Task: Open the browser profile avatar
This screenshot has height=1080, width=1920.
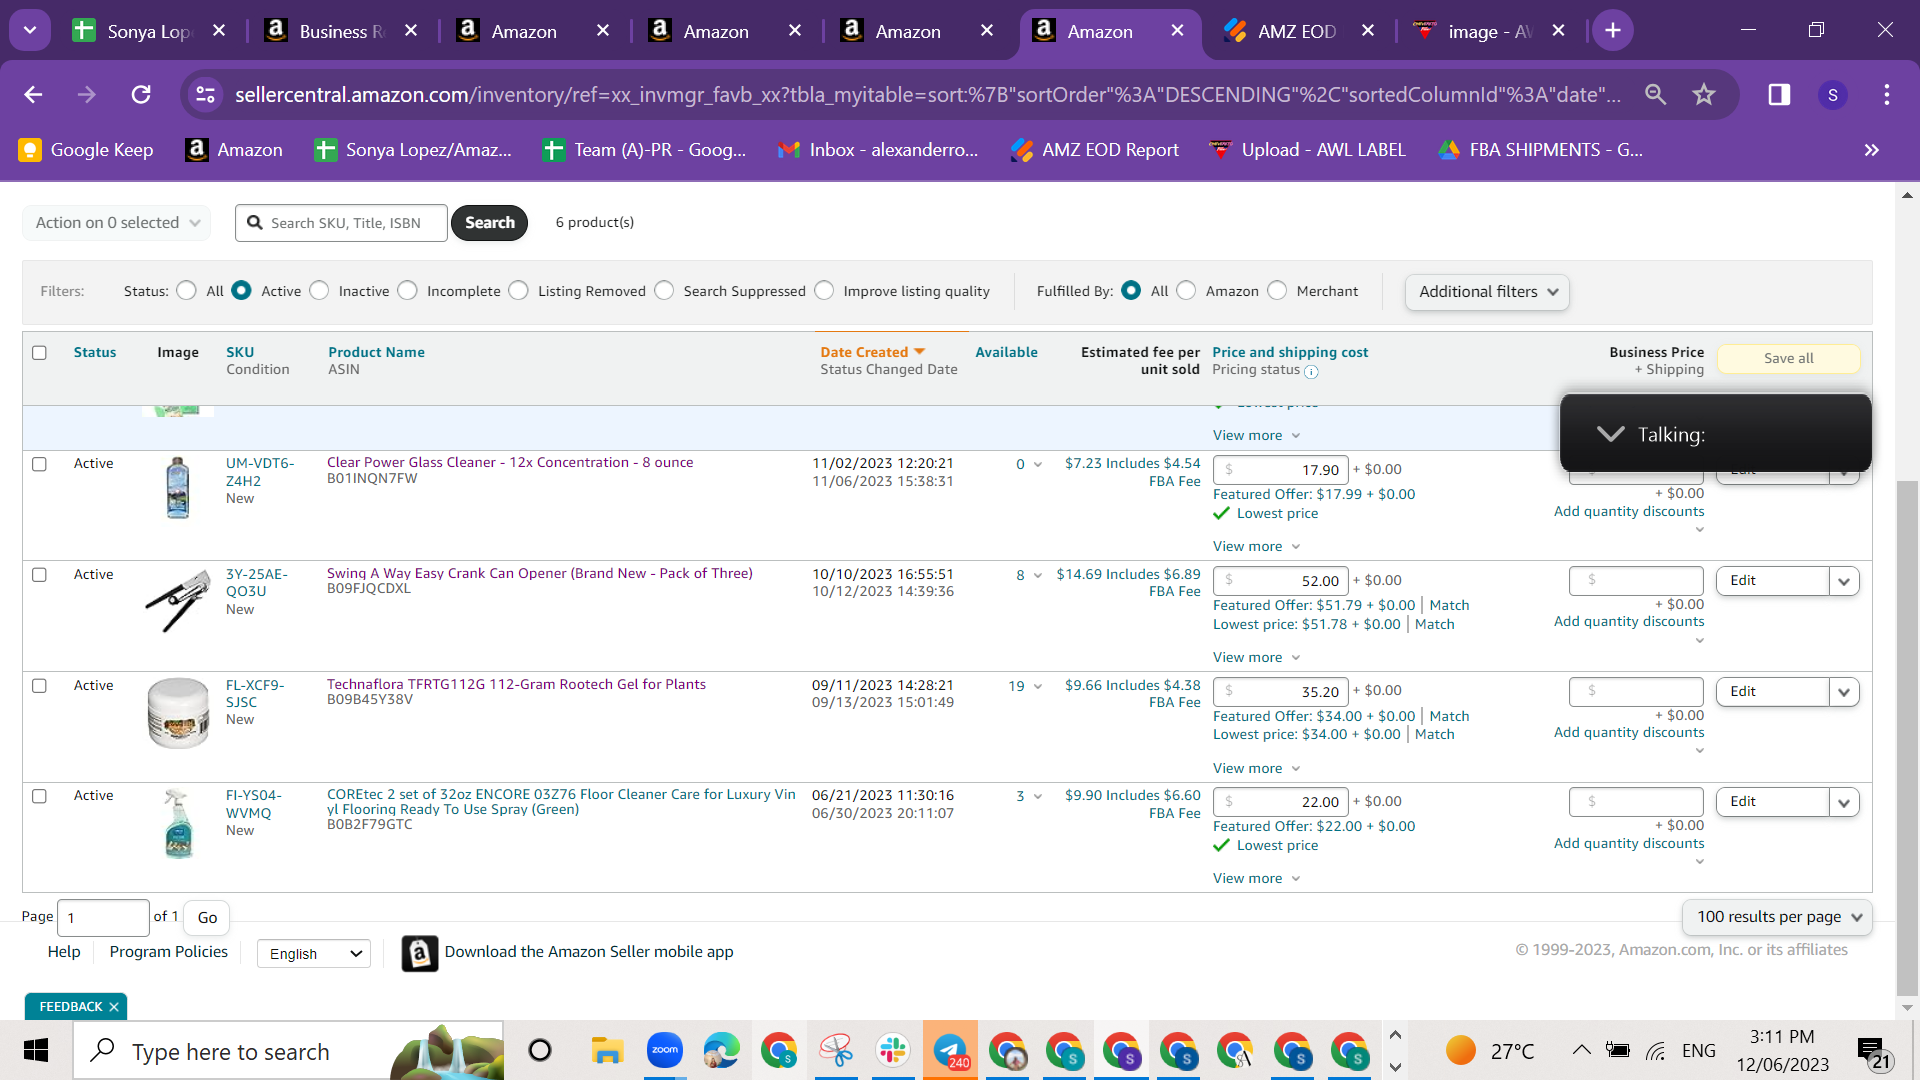Action: [1833, 95]
